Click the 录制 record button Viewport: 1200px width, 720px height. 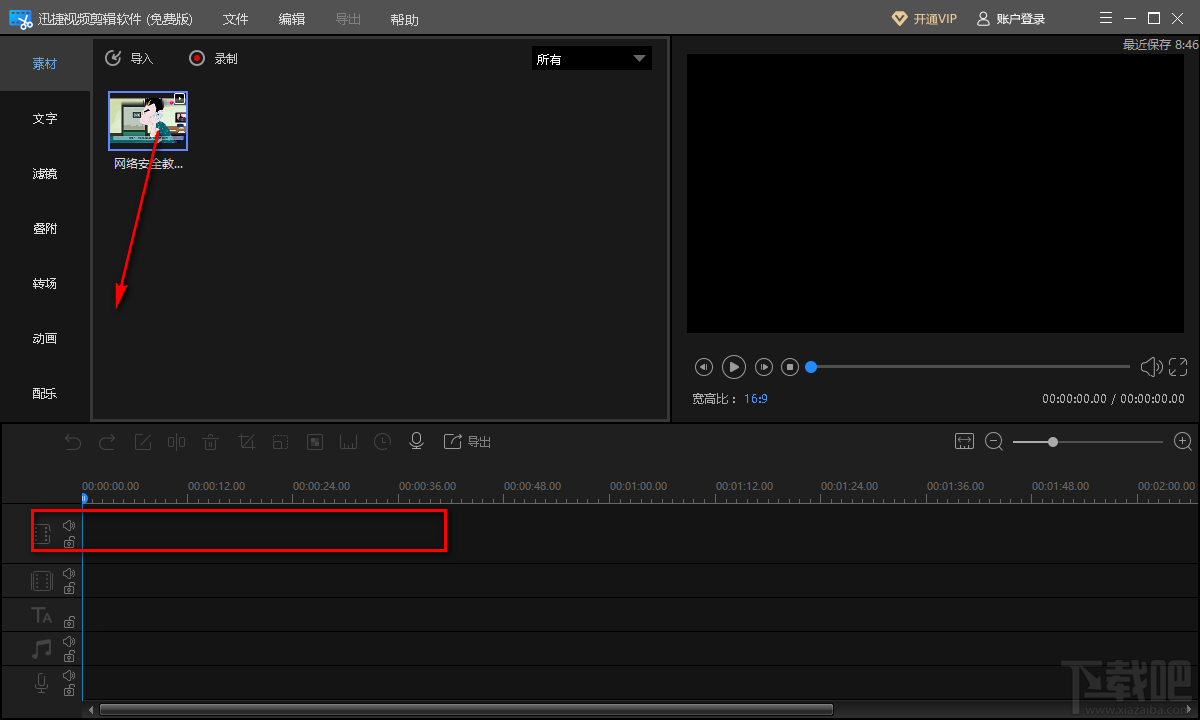point(213,59)
